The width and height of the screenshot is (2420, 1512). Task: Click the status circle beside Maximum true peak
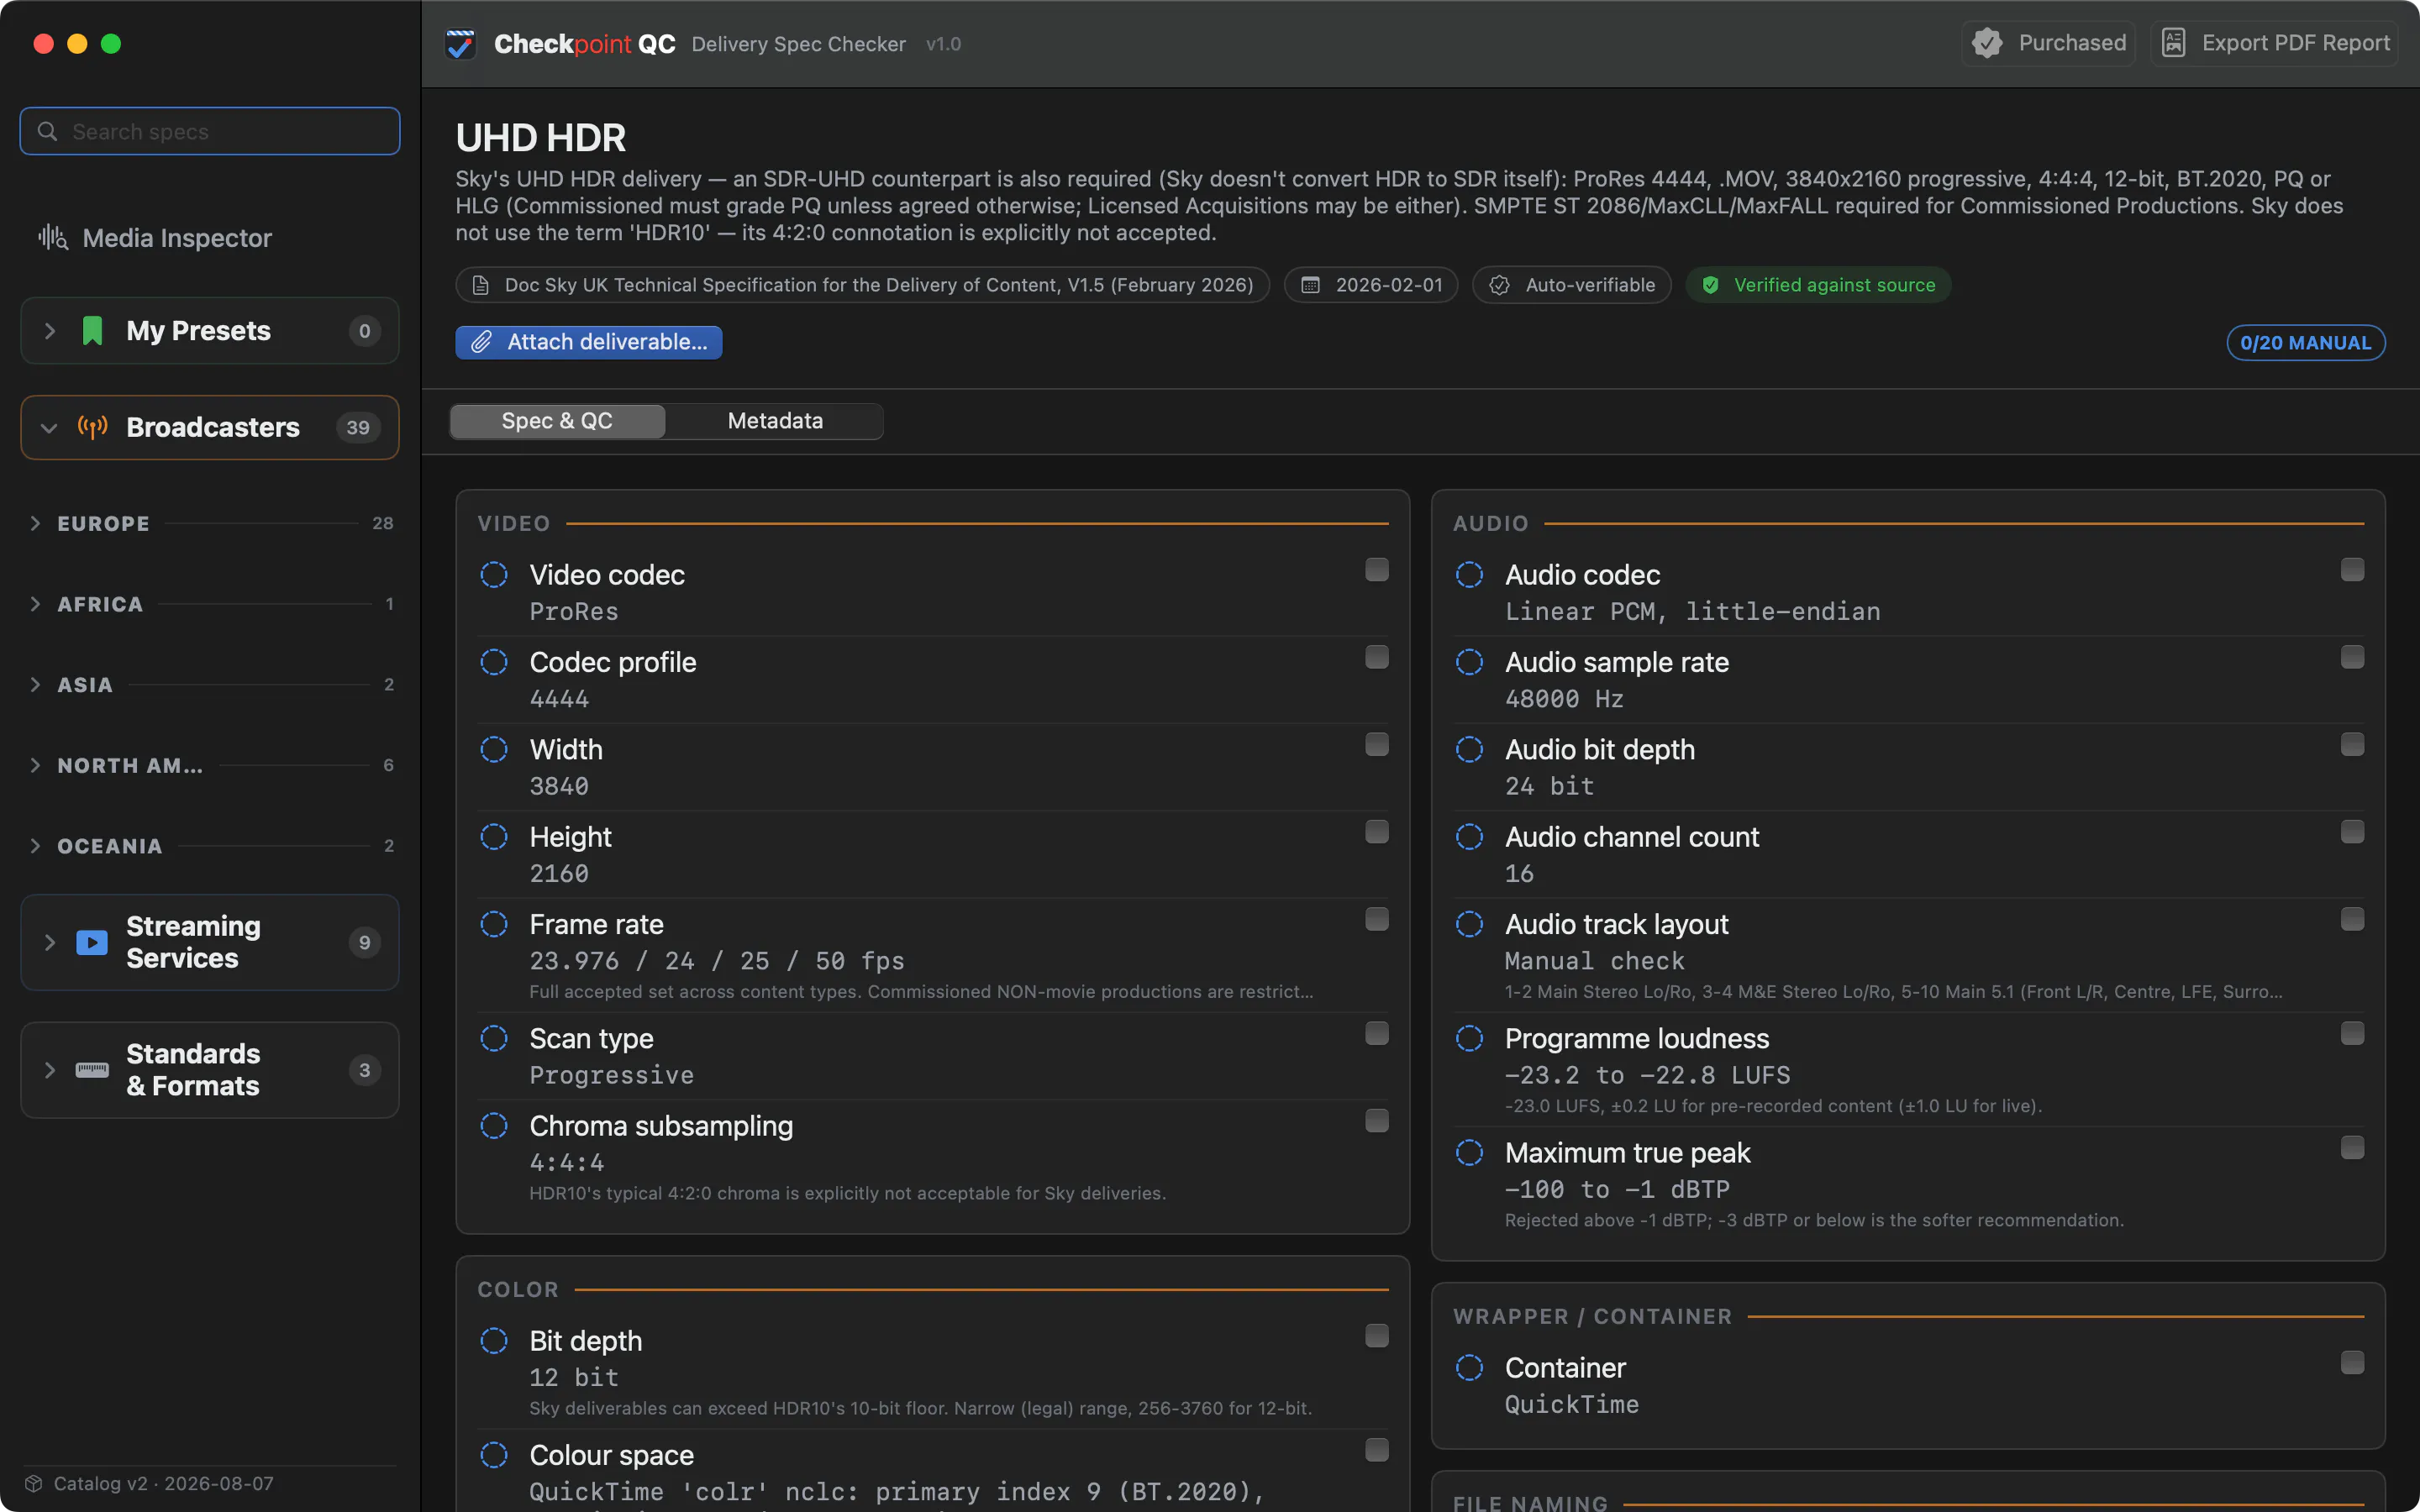click(x=1470, y=1153)
